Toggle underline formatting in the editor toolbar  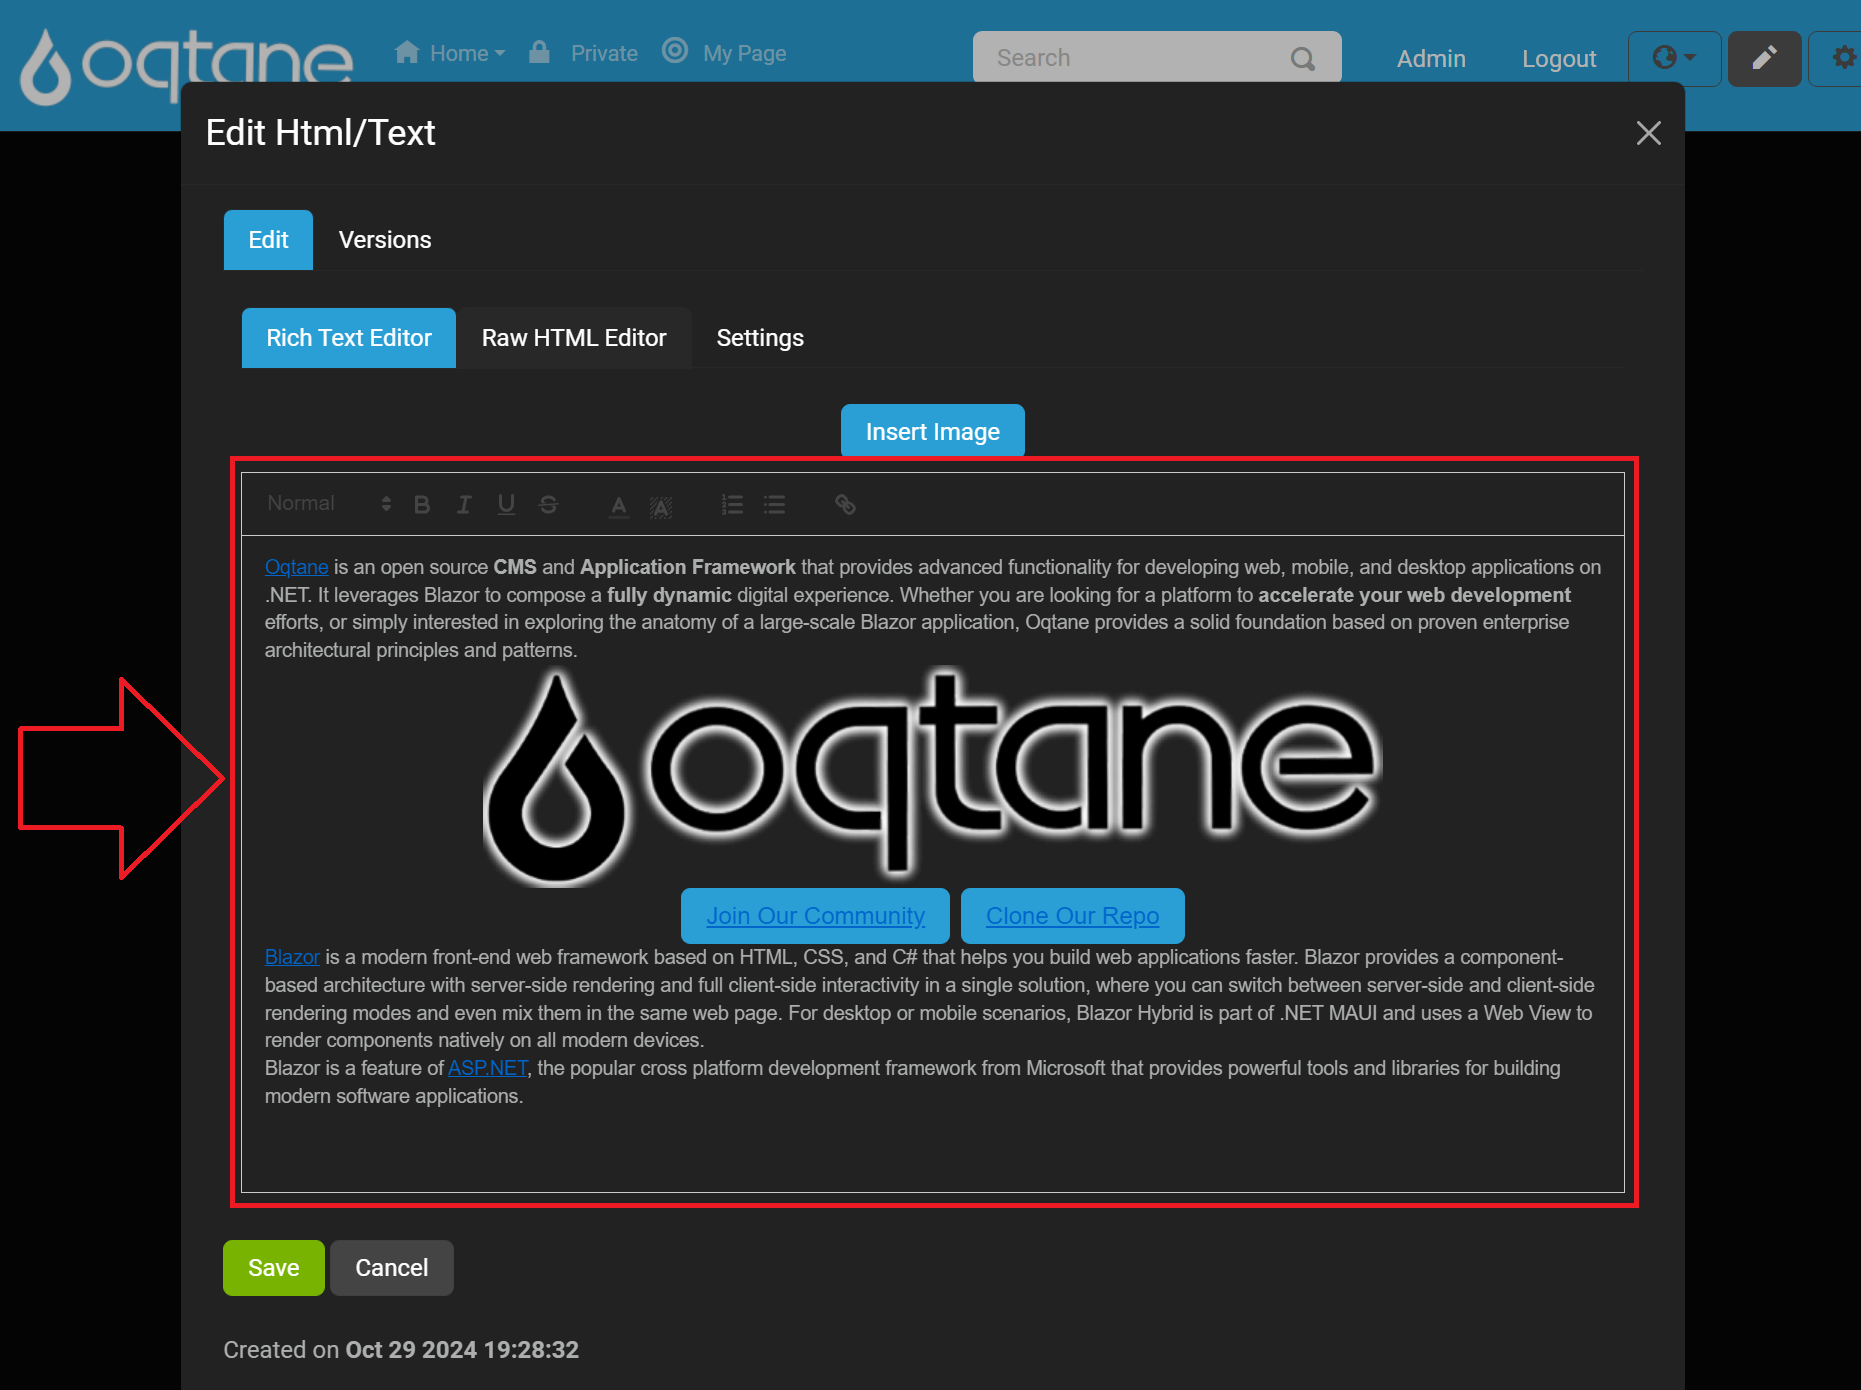[x=506, y=505]
